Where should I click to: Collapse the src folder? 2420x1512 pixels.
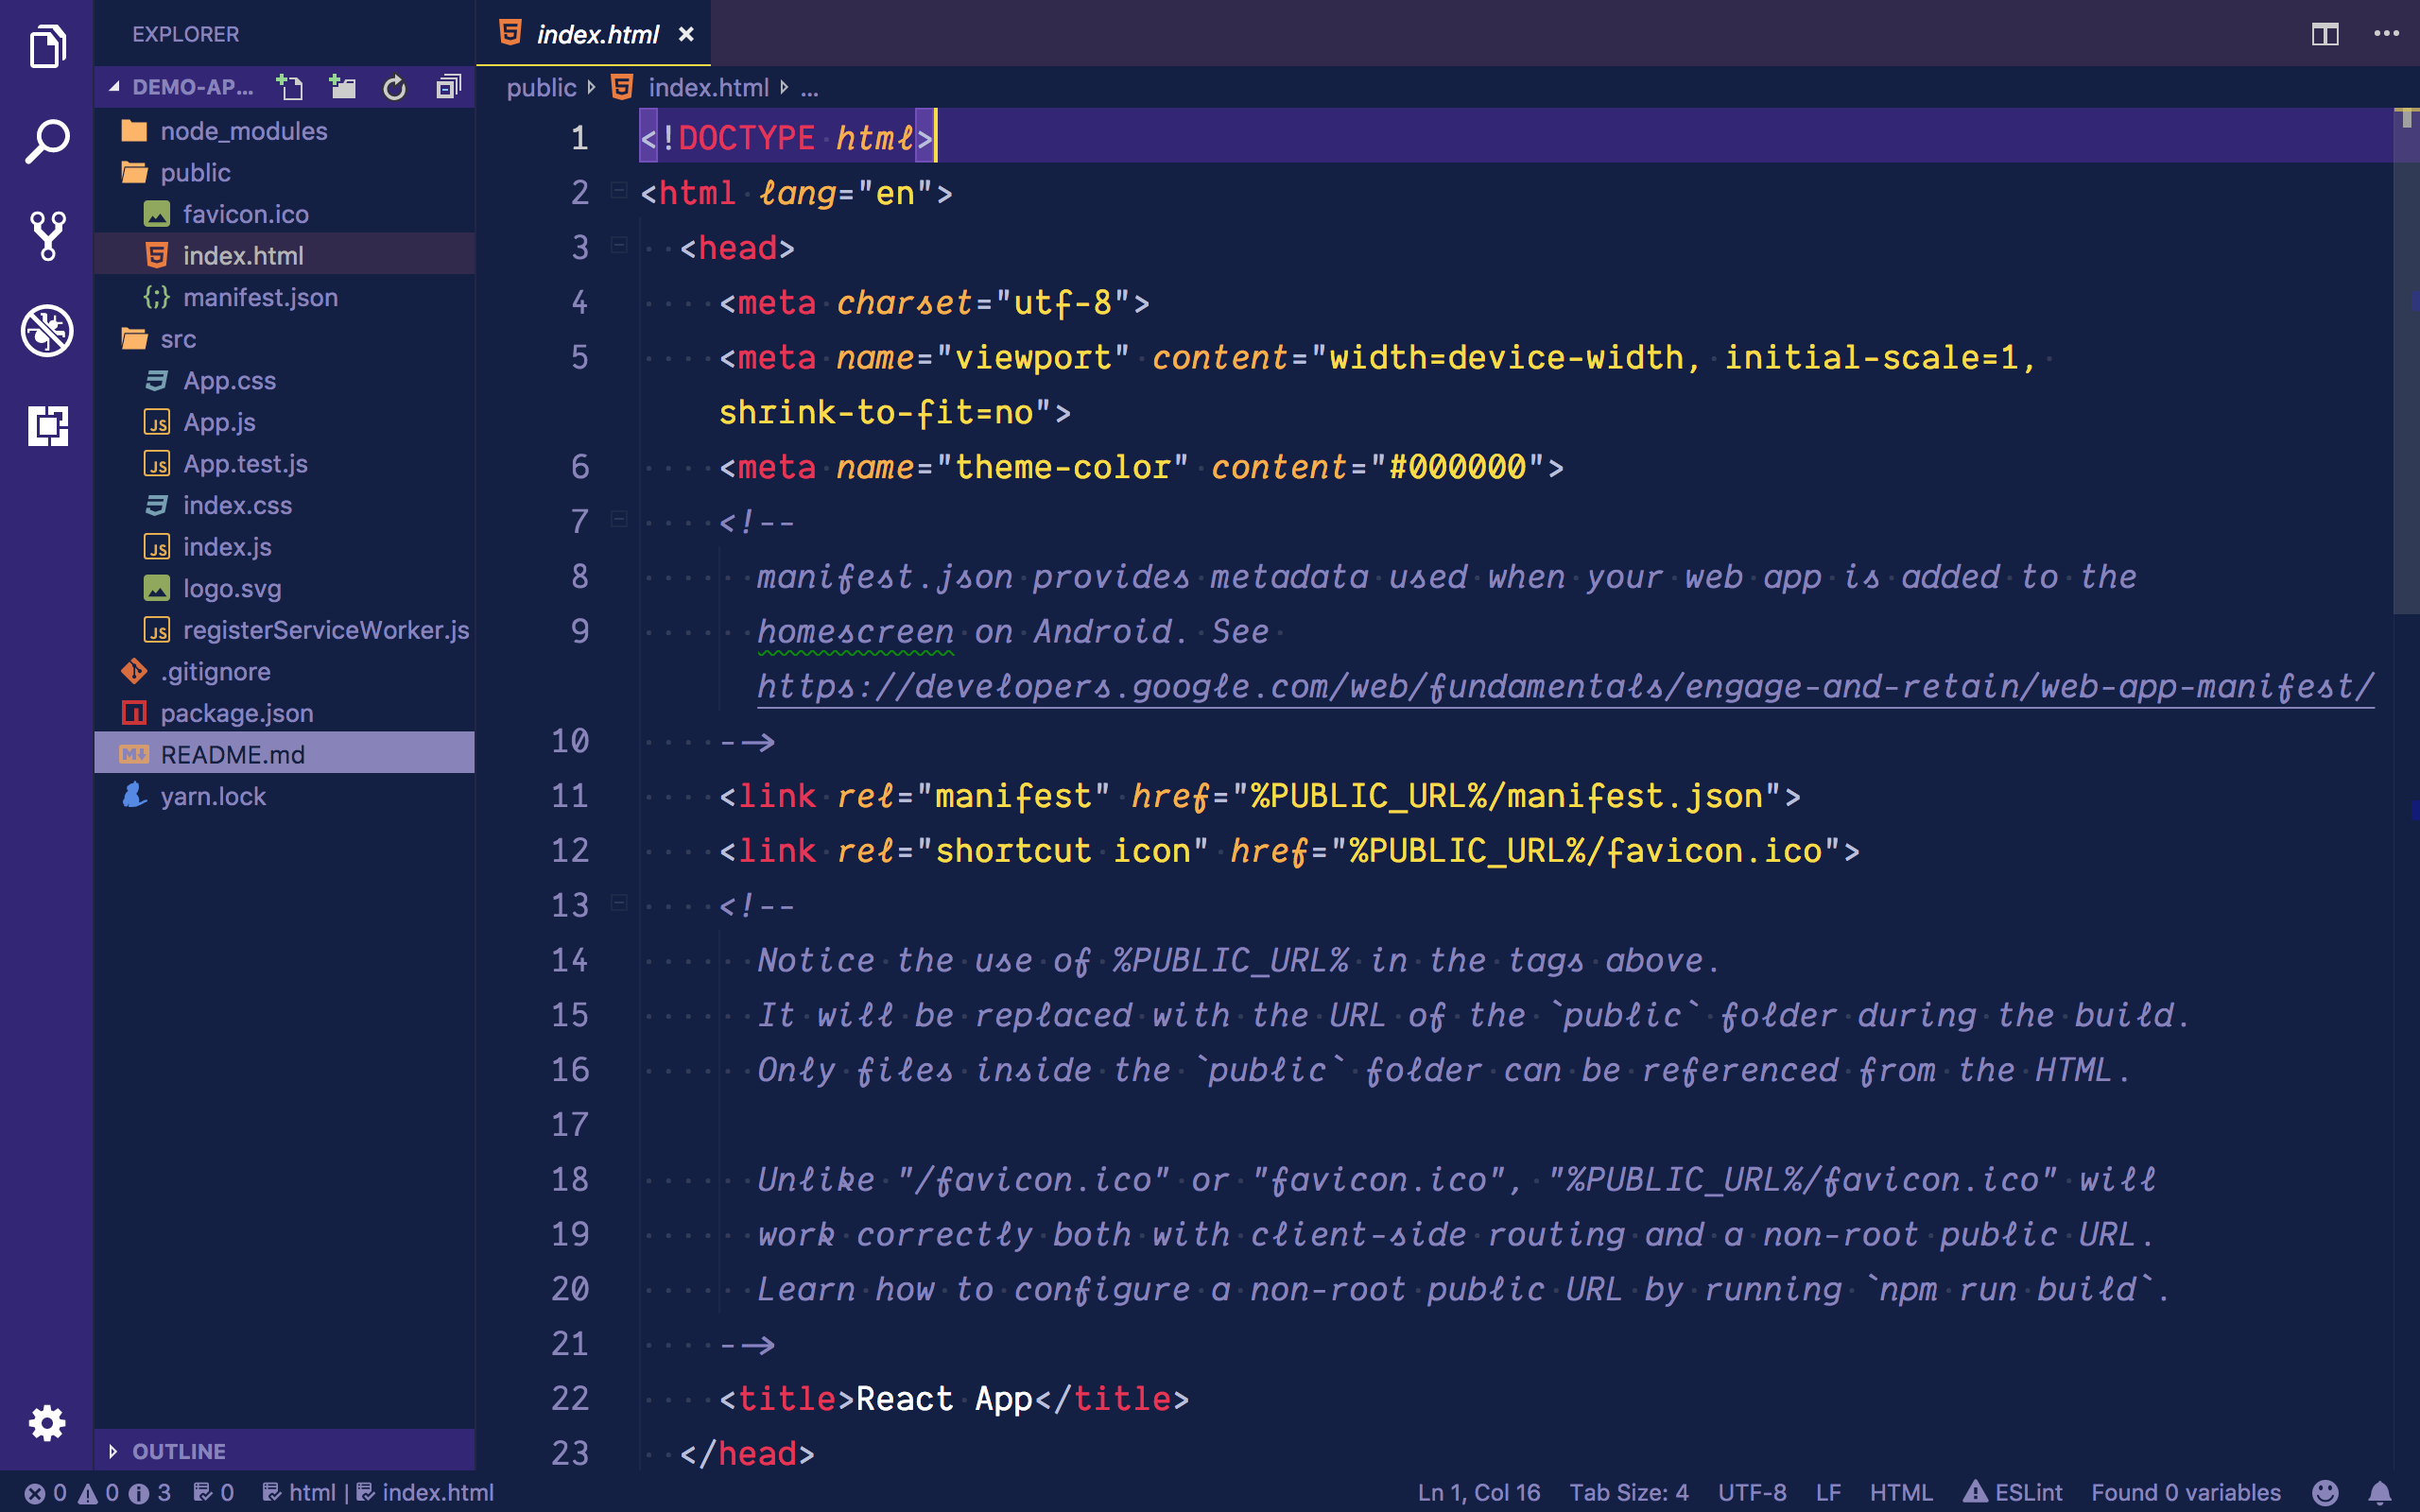pyautogui.click(x=178, y=339)
